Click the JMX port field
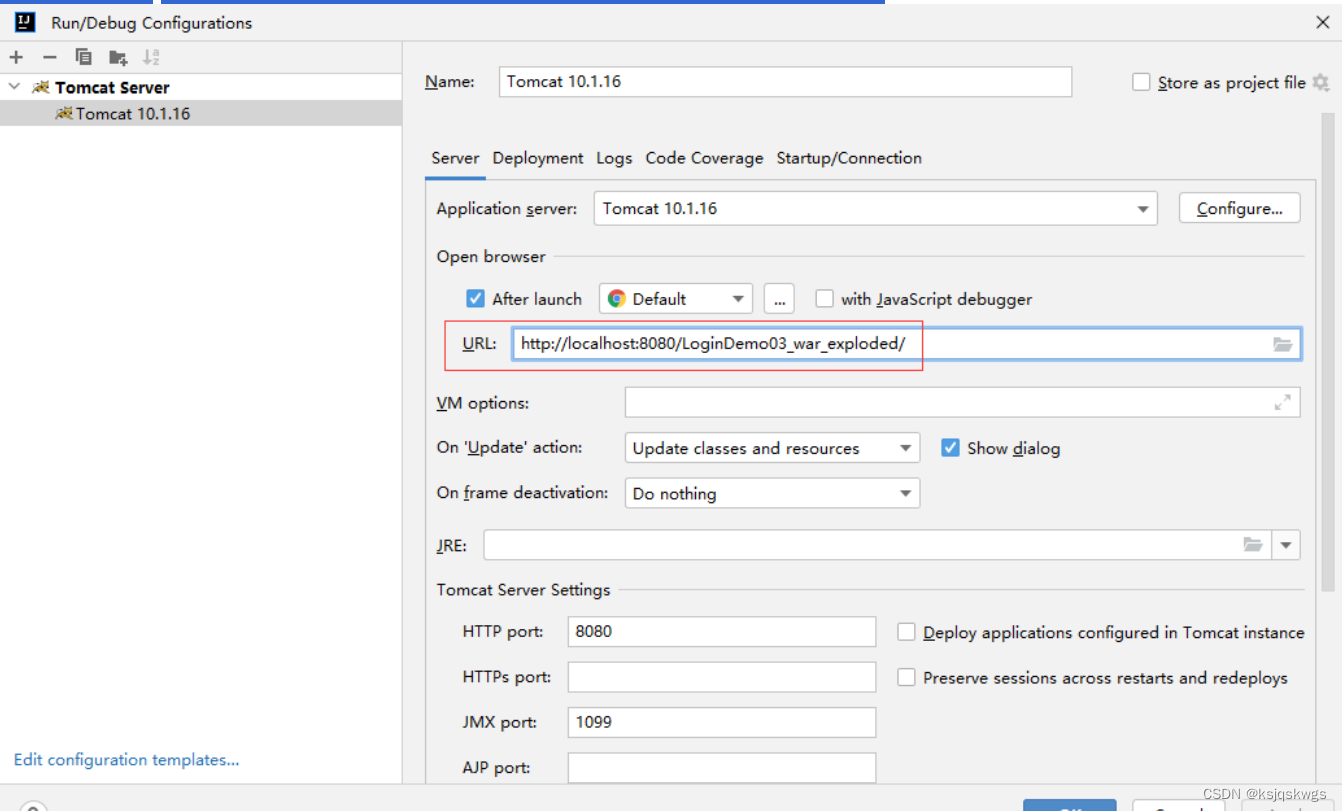 click(x=722, y=722)
